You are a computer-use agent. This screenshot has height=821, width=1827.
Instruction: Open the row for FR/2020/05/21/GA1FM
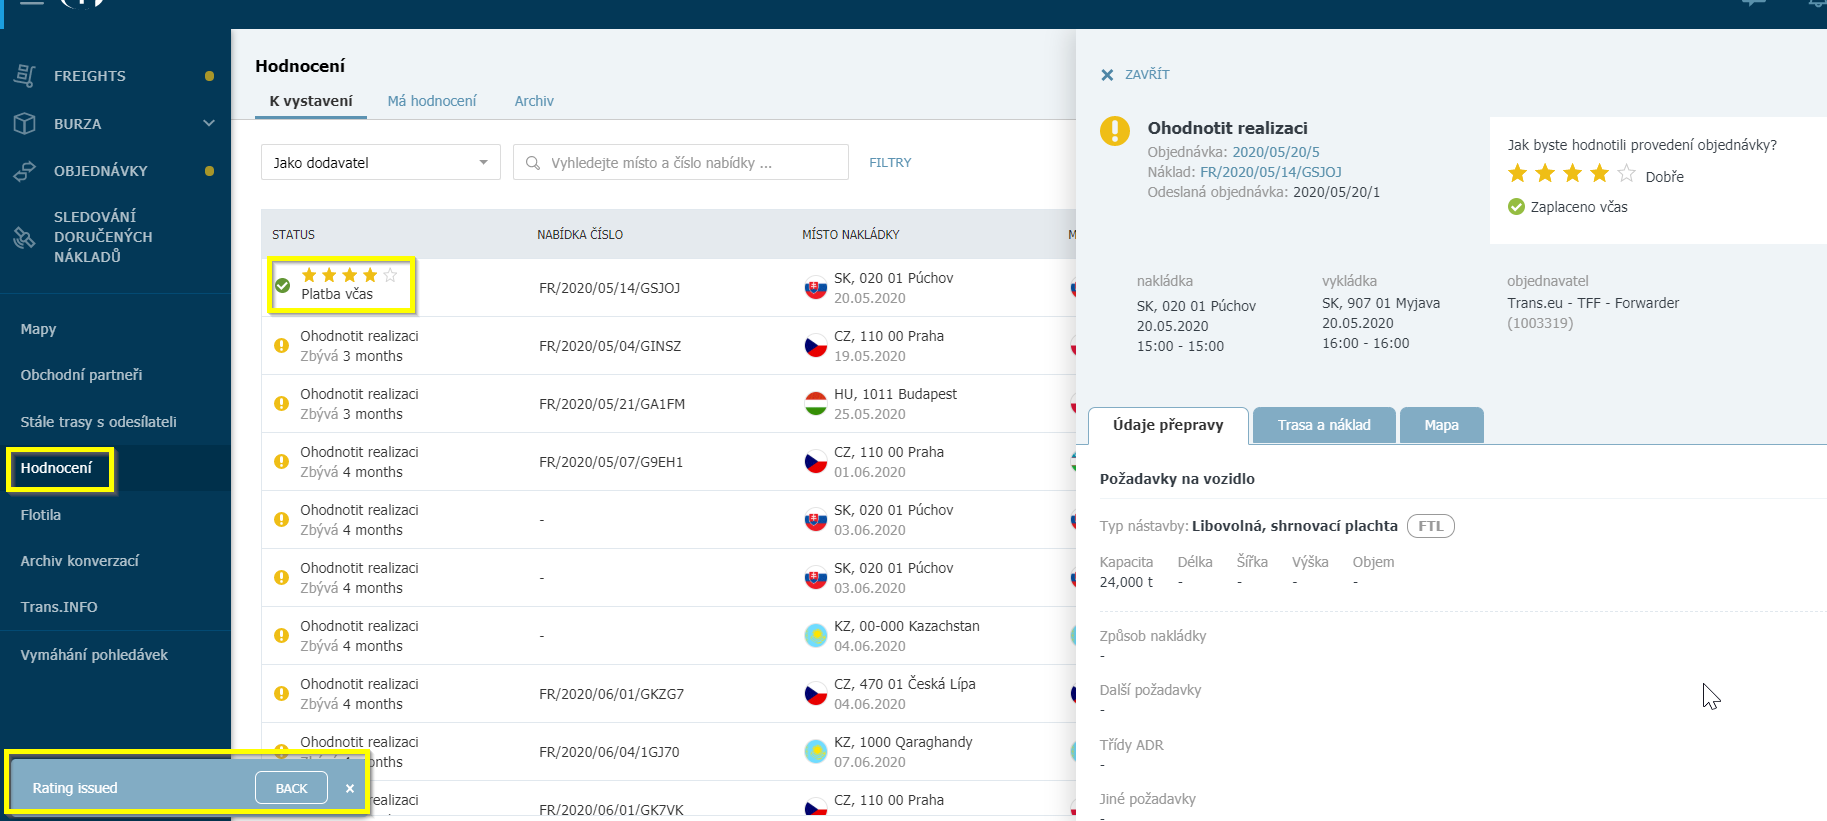668,404
